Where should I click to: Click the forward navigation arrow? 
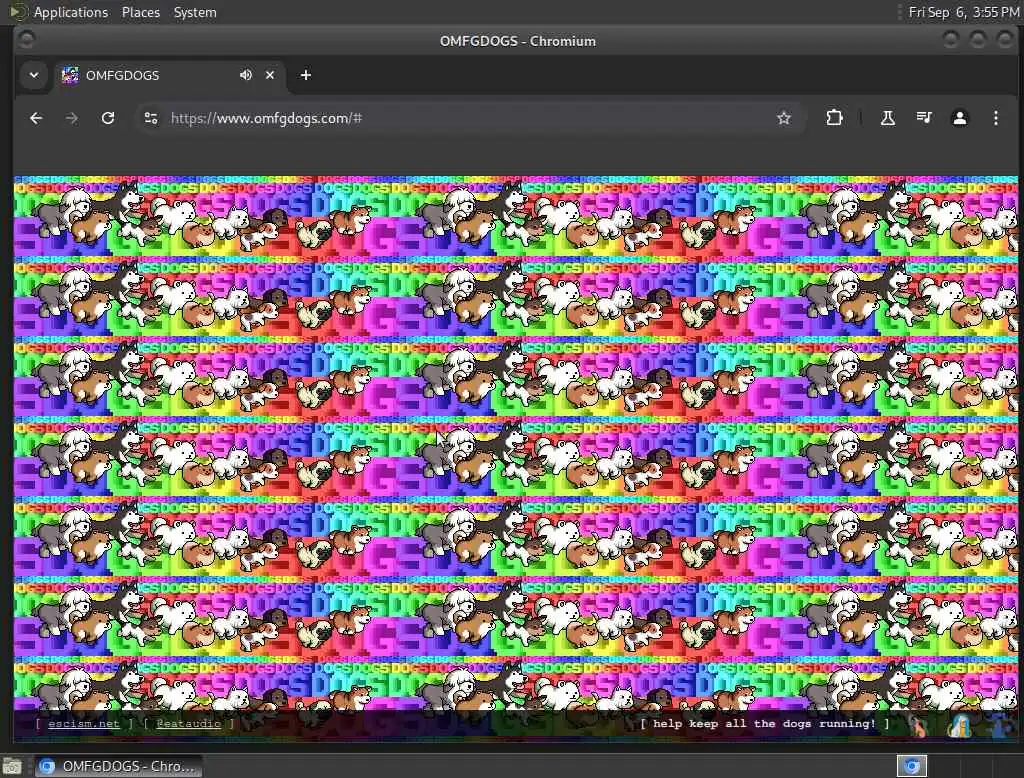tap(72, 118)
